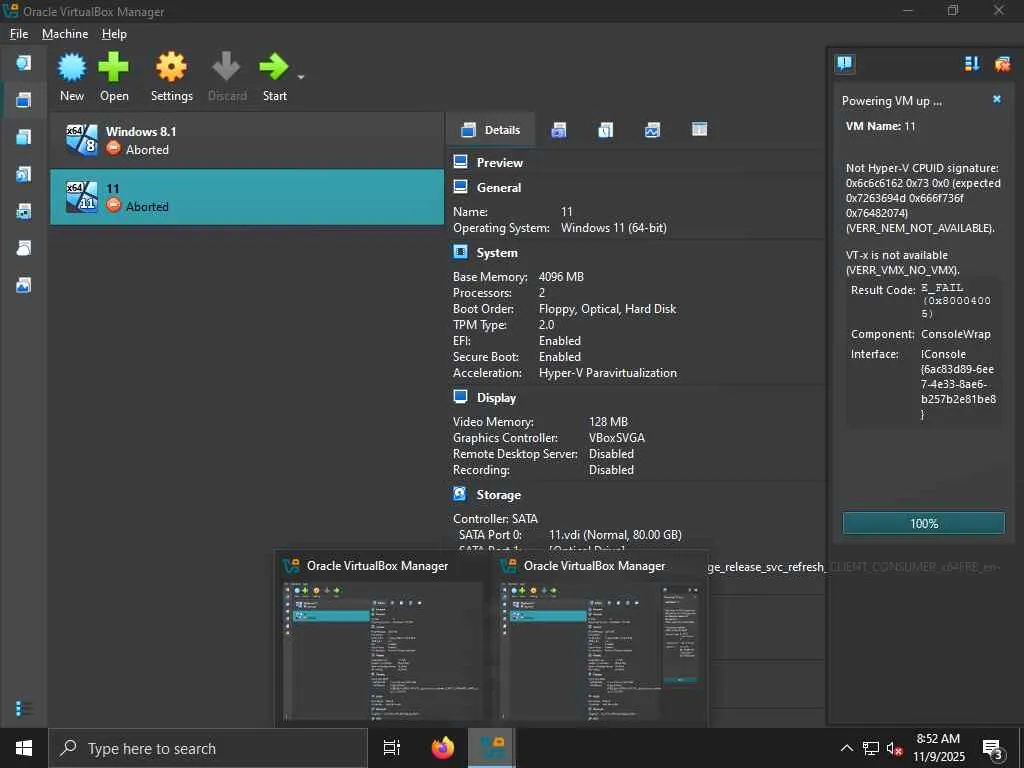Viewport: 1024px width, 768px height.
Task: Open the Extensions tool in left sidebar
Action: click(24, 137)
